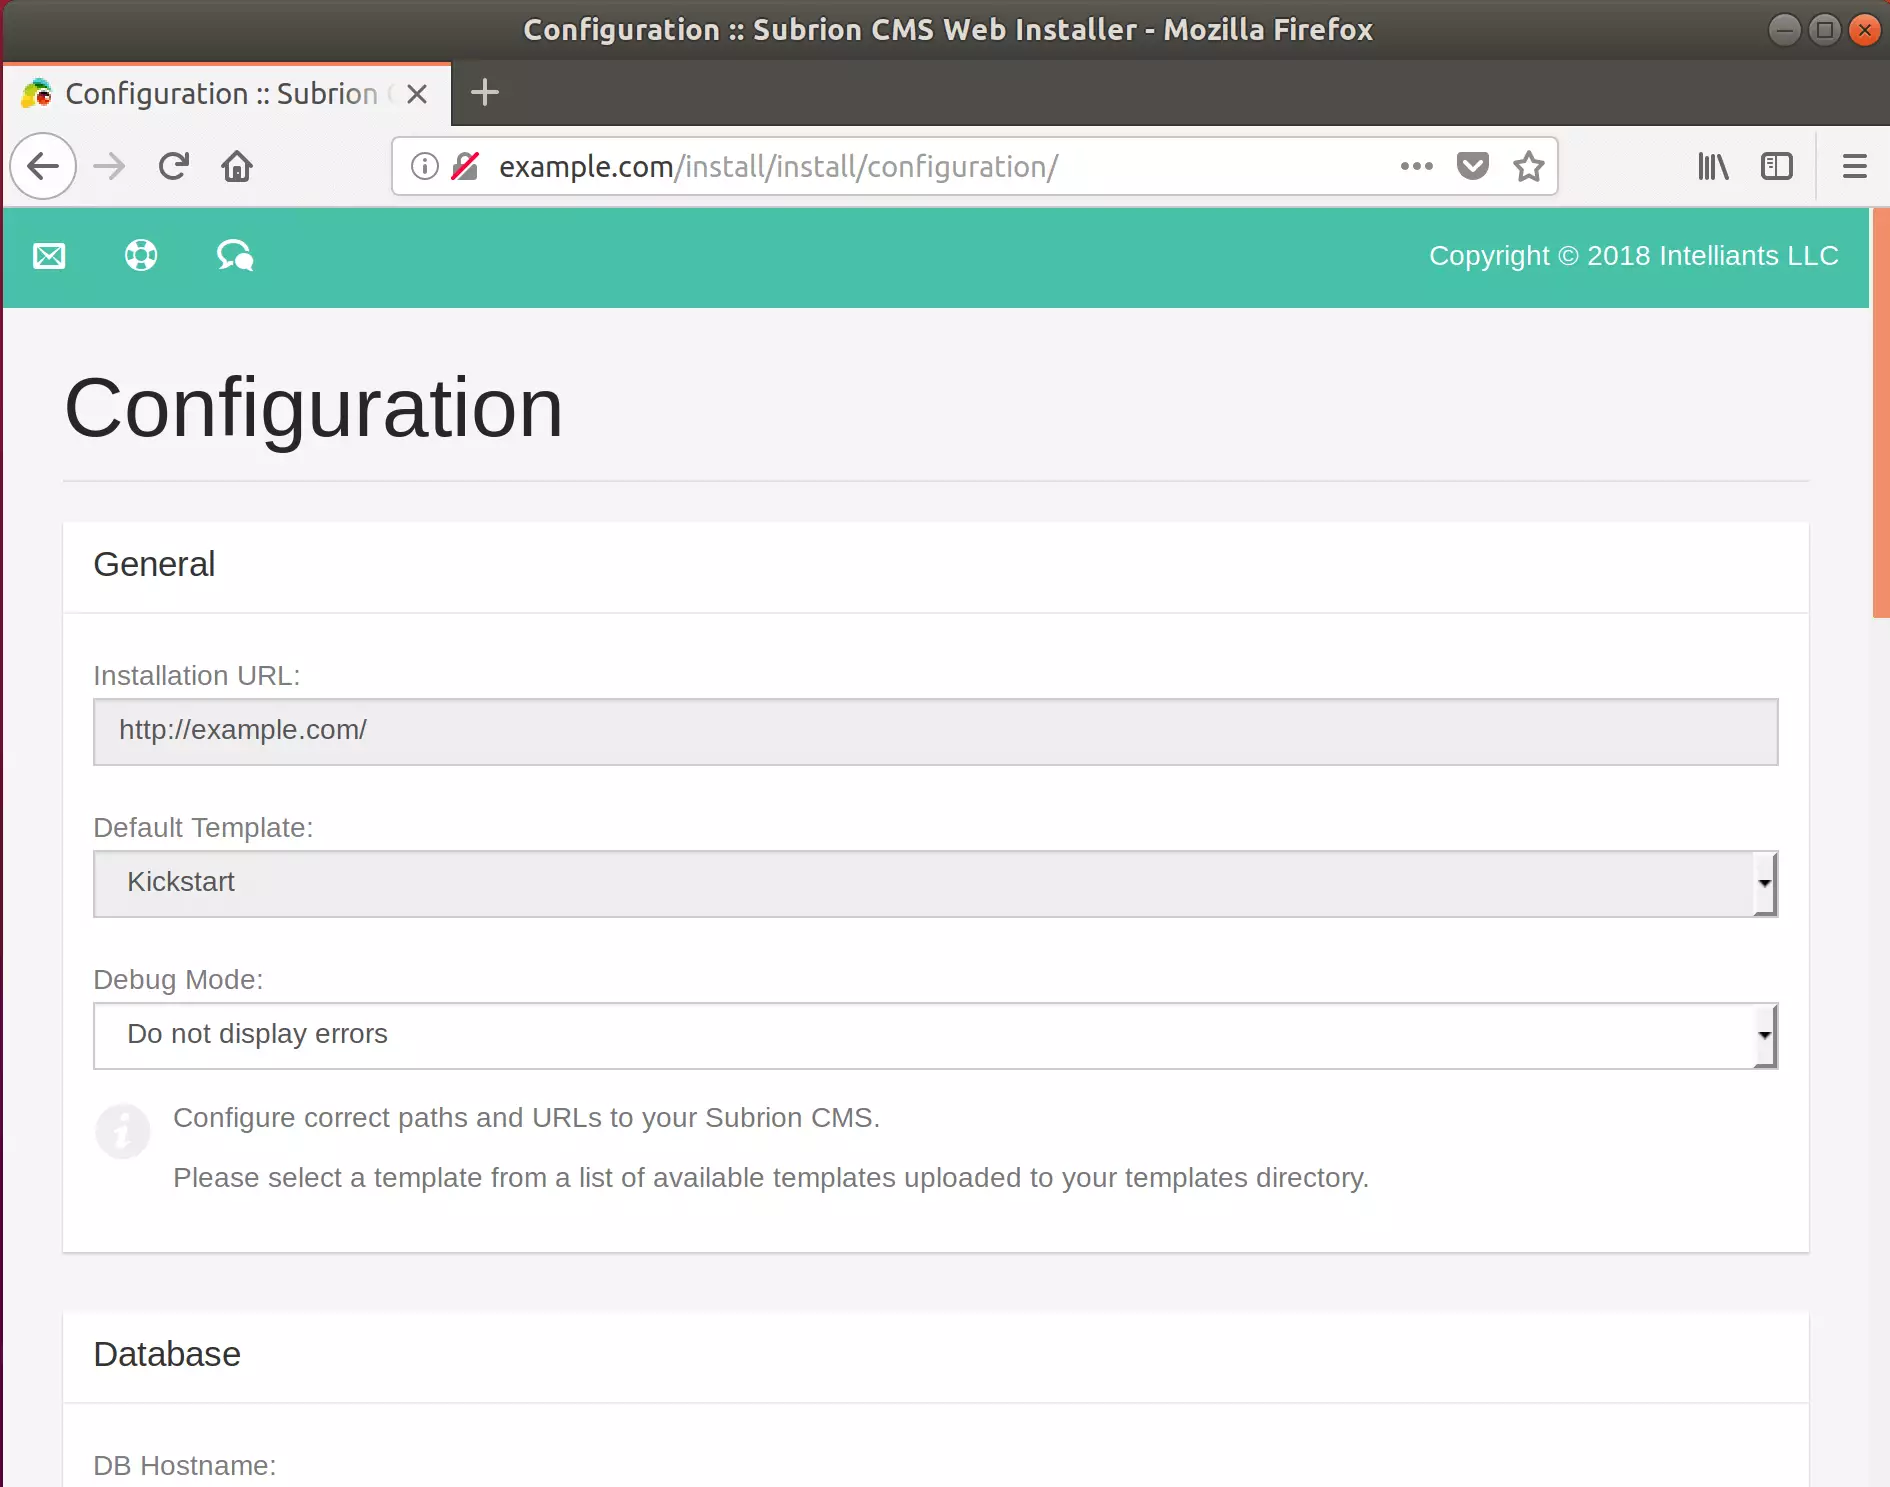Toggle the sidebar view icon

(1777, 166)
